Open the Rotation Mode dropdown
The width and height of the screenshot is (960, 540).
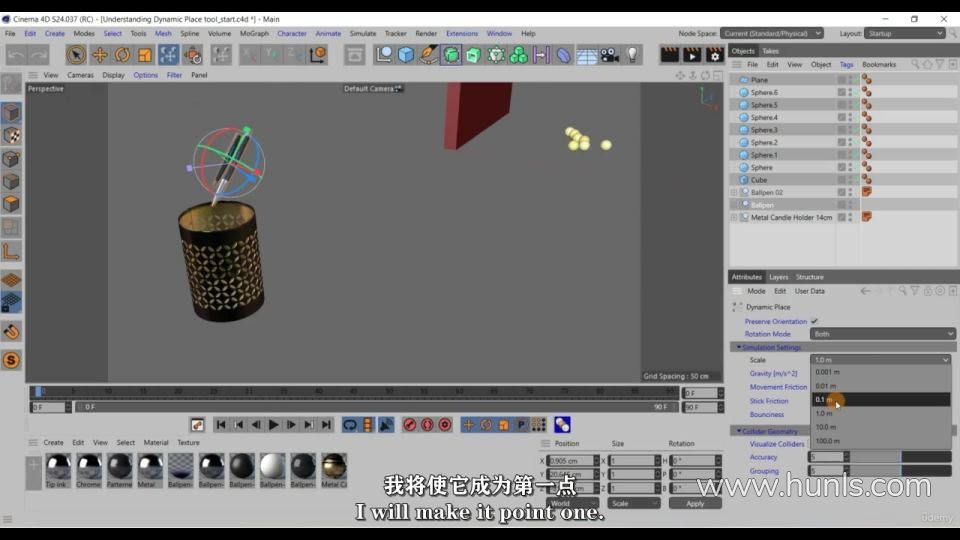pos(883,334)
